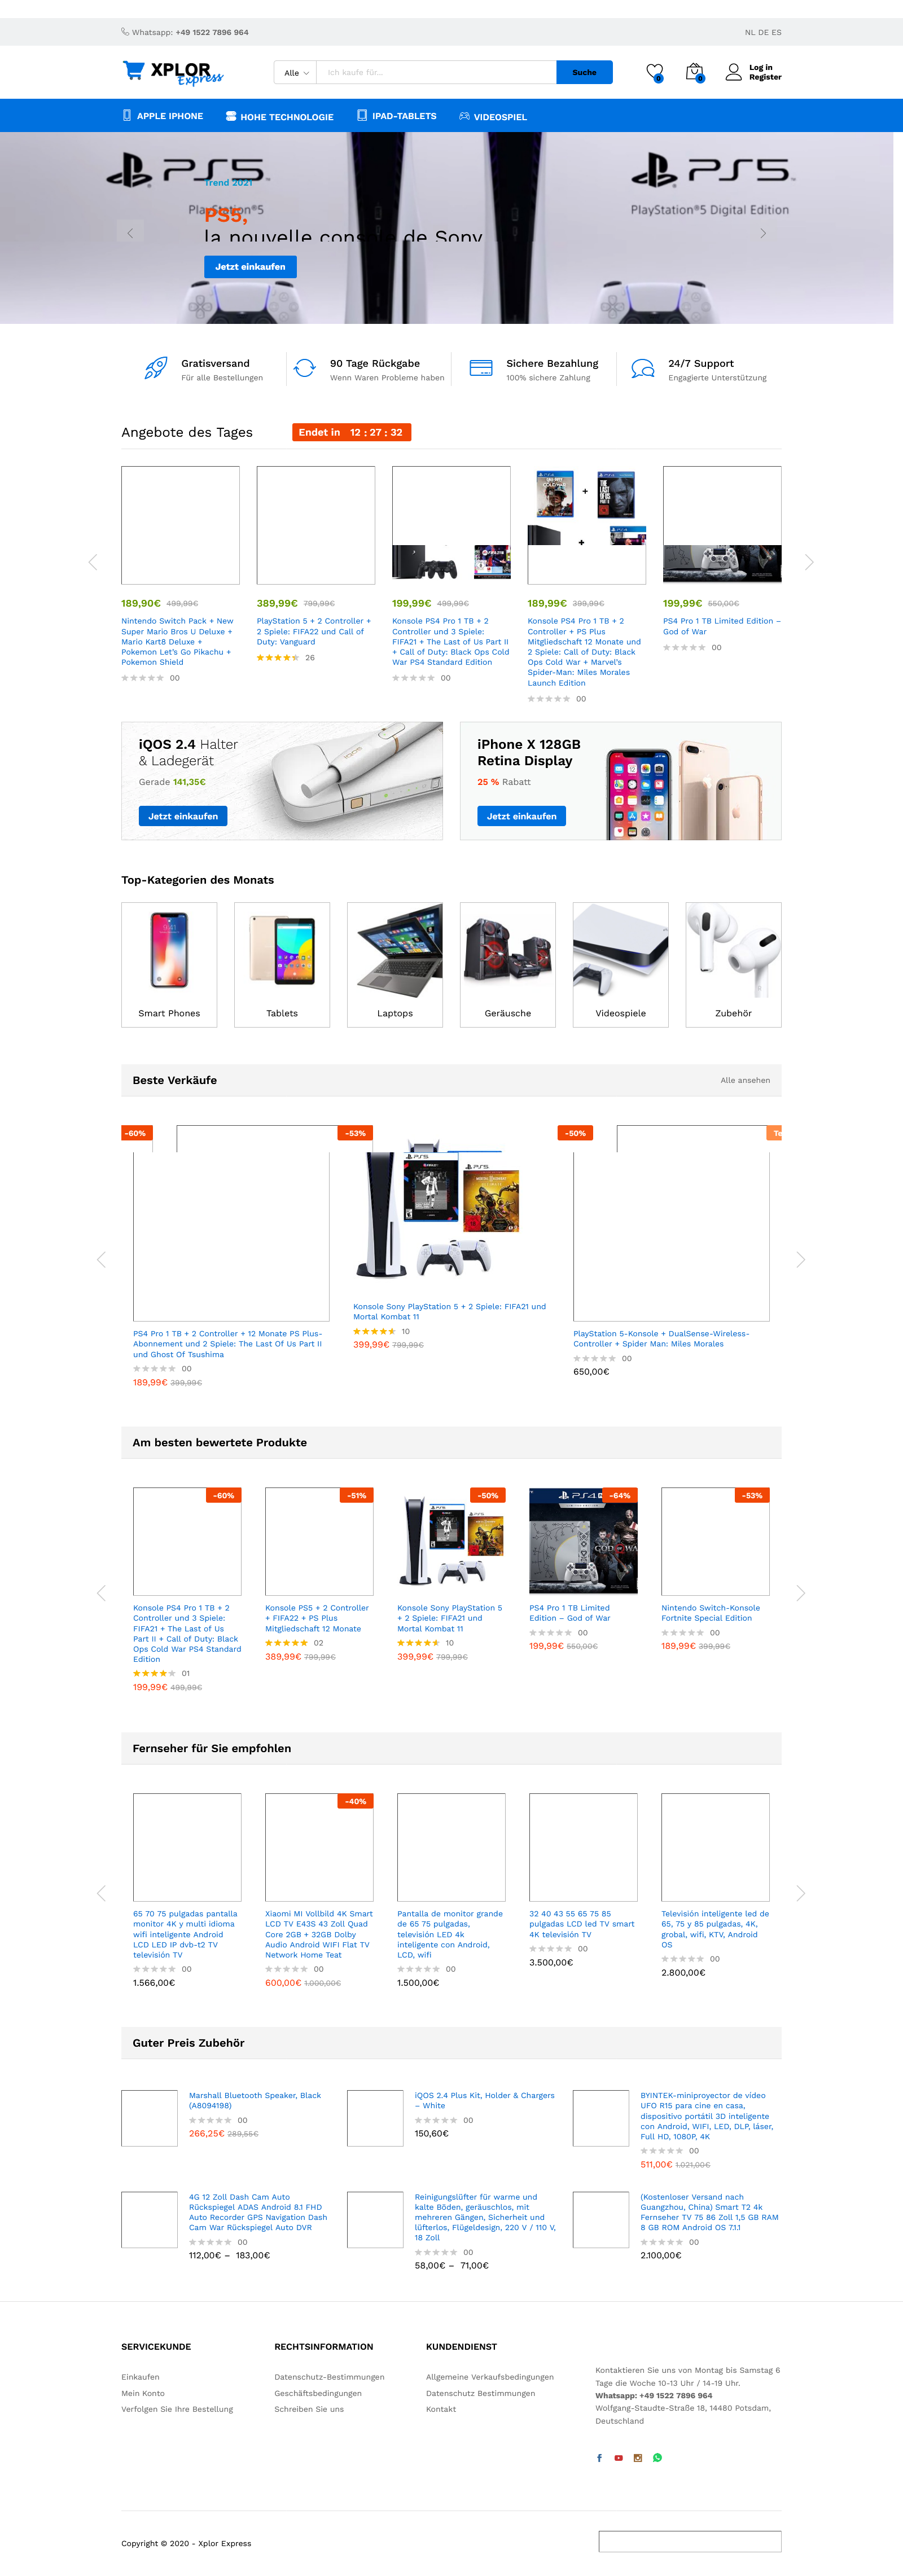Screen dimensions: 903x2576
Task: Open the shopping bag cart icon
Action: tap(694, 72)
